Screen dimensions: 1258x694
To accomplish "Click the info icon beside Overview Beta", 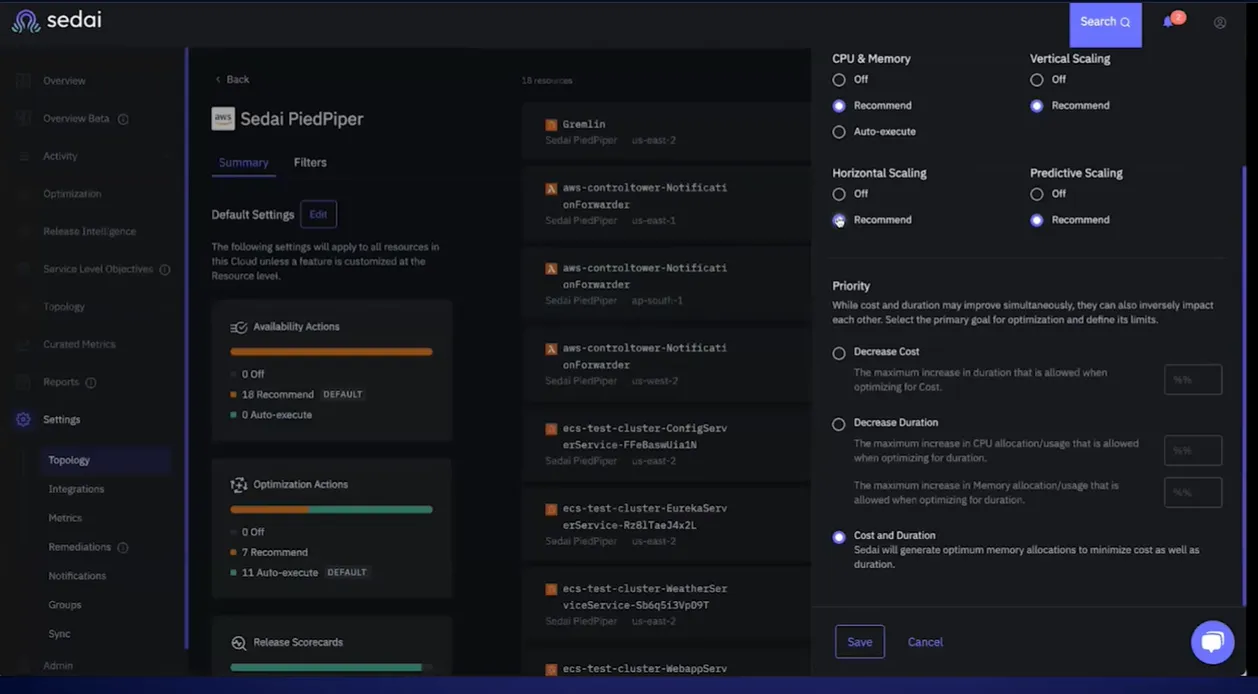I will pos(123,119).
